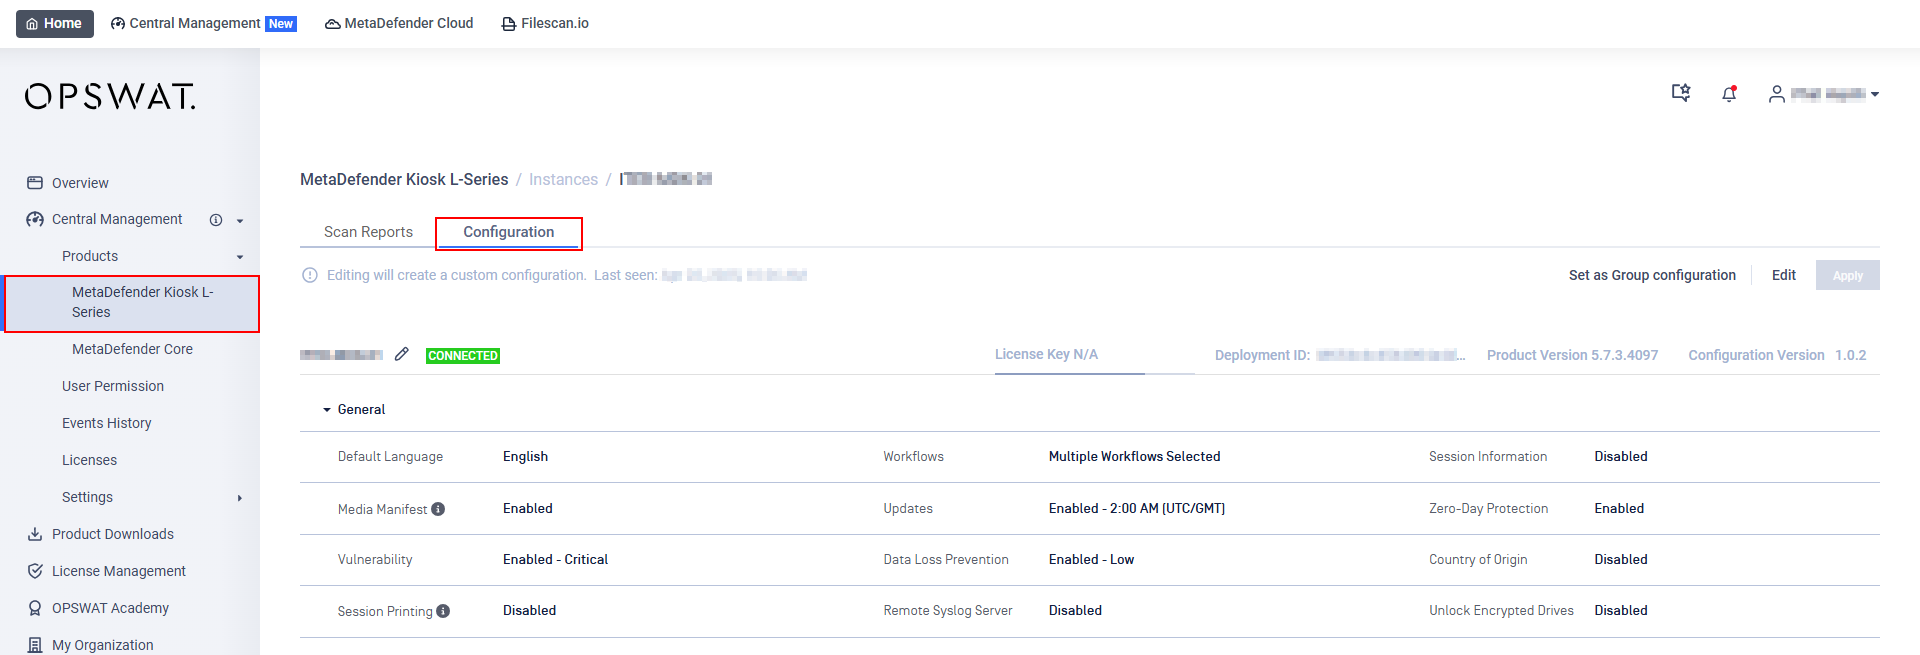Click Data Loss Prevention value Enabled - Low

point(1091,559)
